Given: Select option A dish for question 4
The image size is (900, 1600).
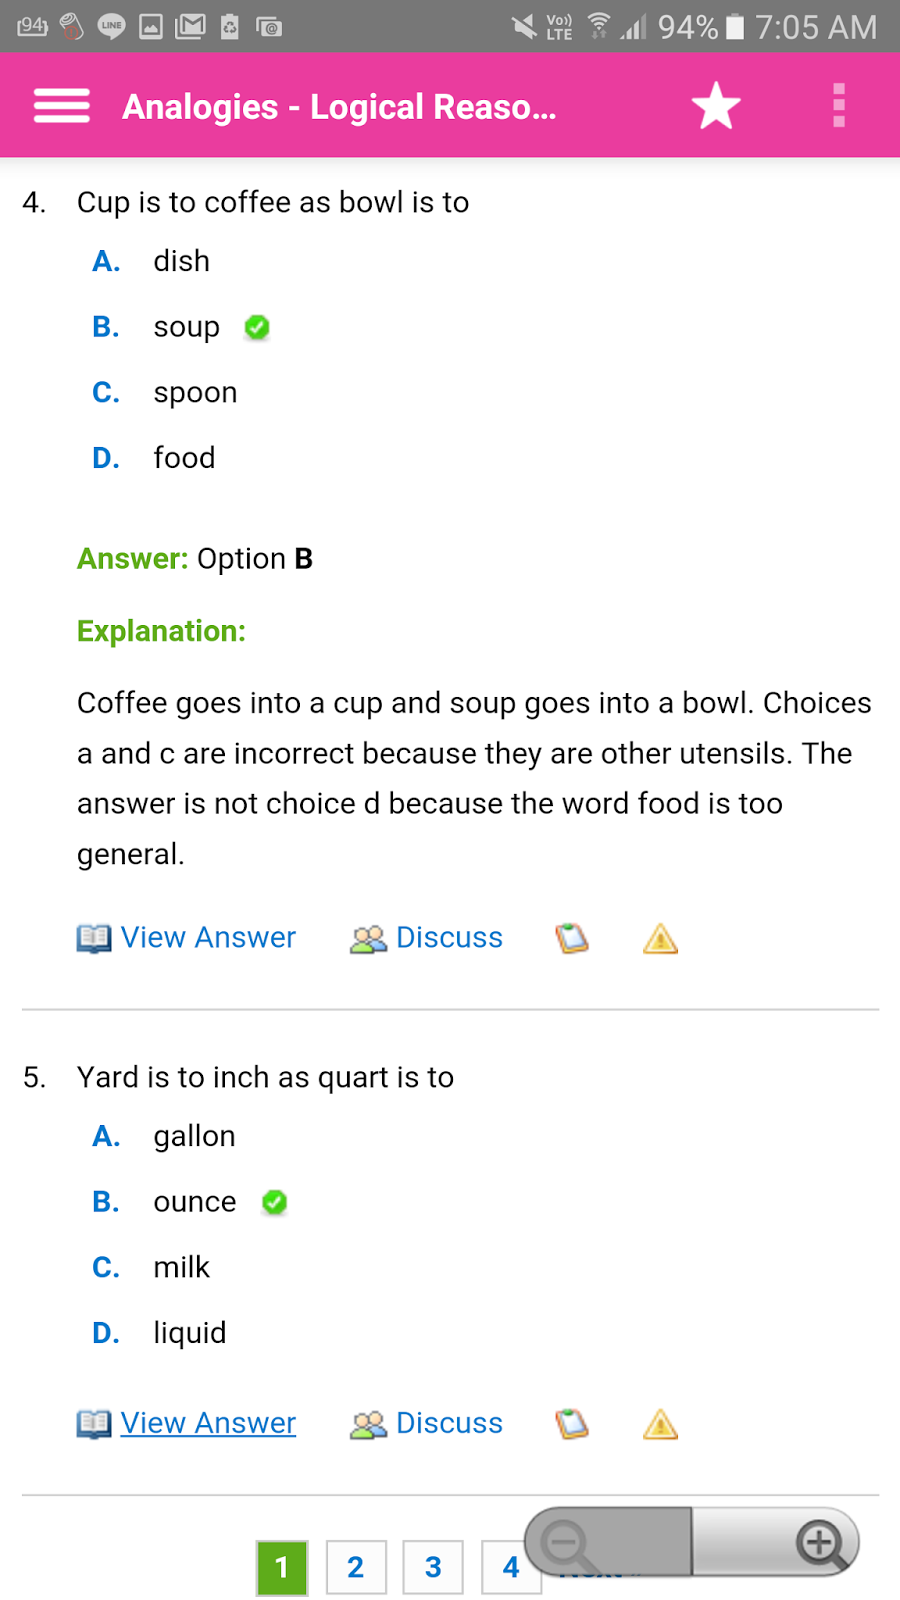Looking at the screenshot, I should click(x=181, y=261).
